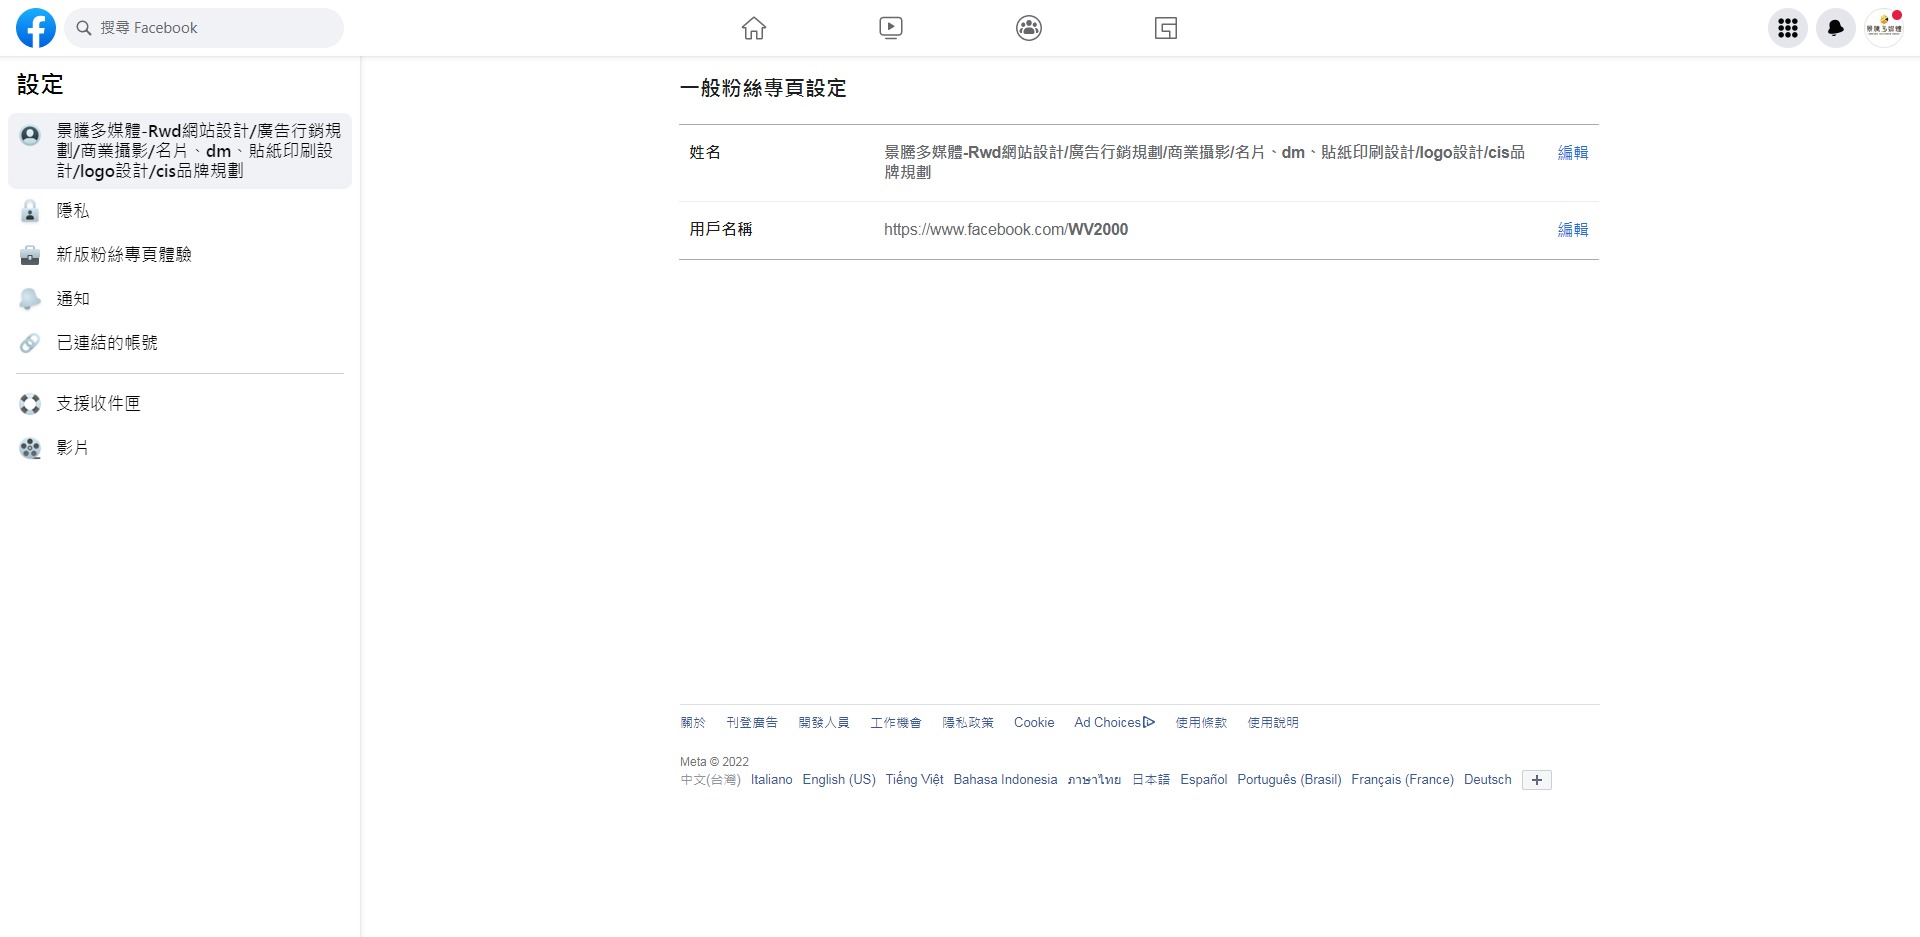
Task: Click the 影片 film reel icon
Action: click(30, 448)
